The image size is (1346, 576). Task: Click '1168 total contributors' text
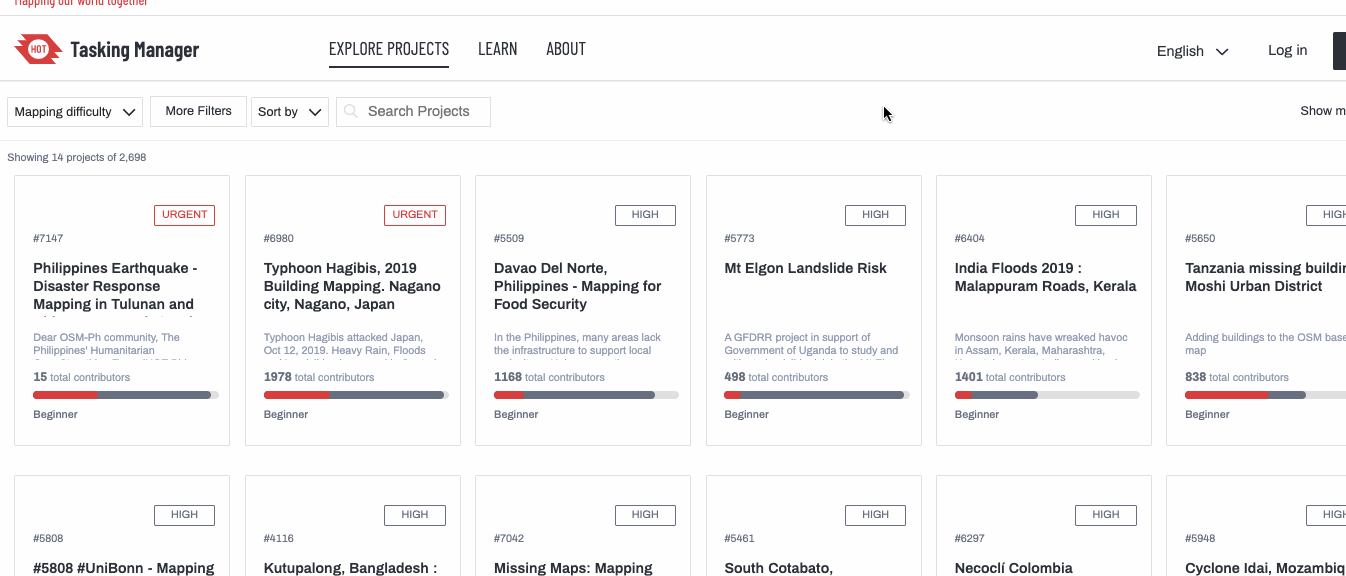click(549, 377)
